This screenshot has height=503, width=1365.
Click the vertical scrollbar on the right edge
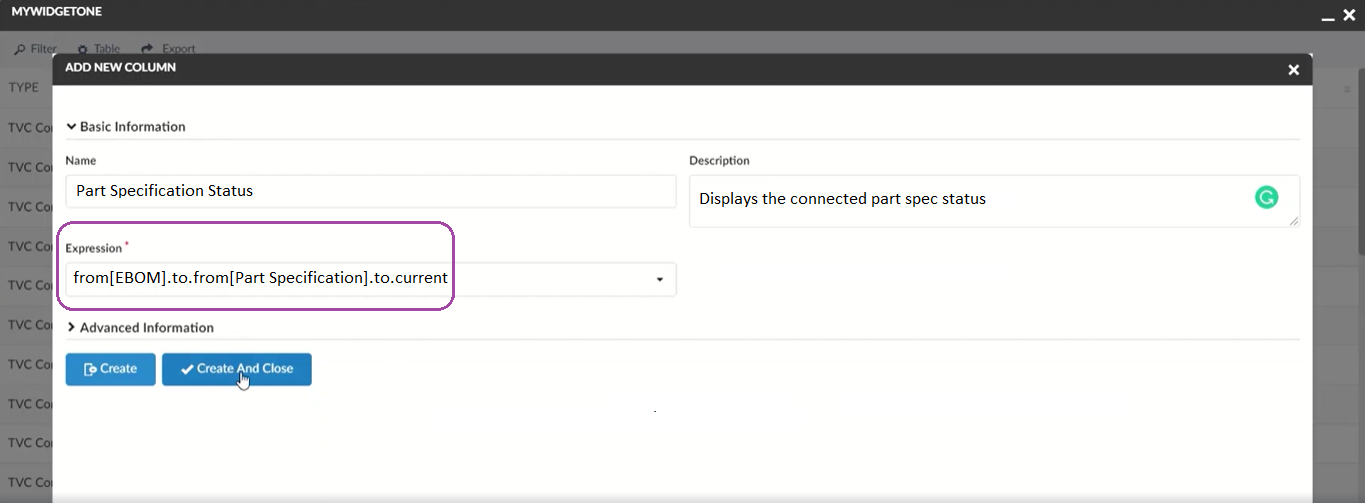[x=1359, y=200]
